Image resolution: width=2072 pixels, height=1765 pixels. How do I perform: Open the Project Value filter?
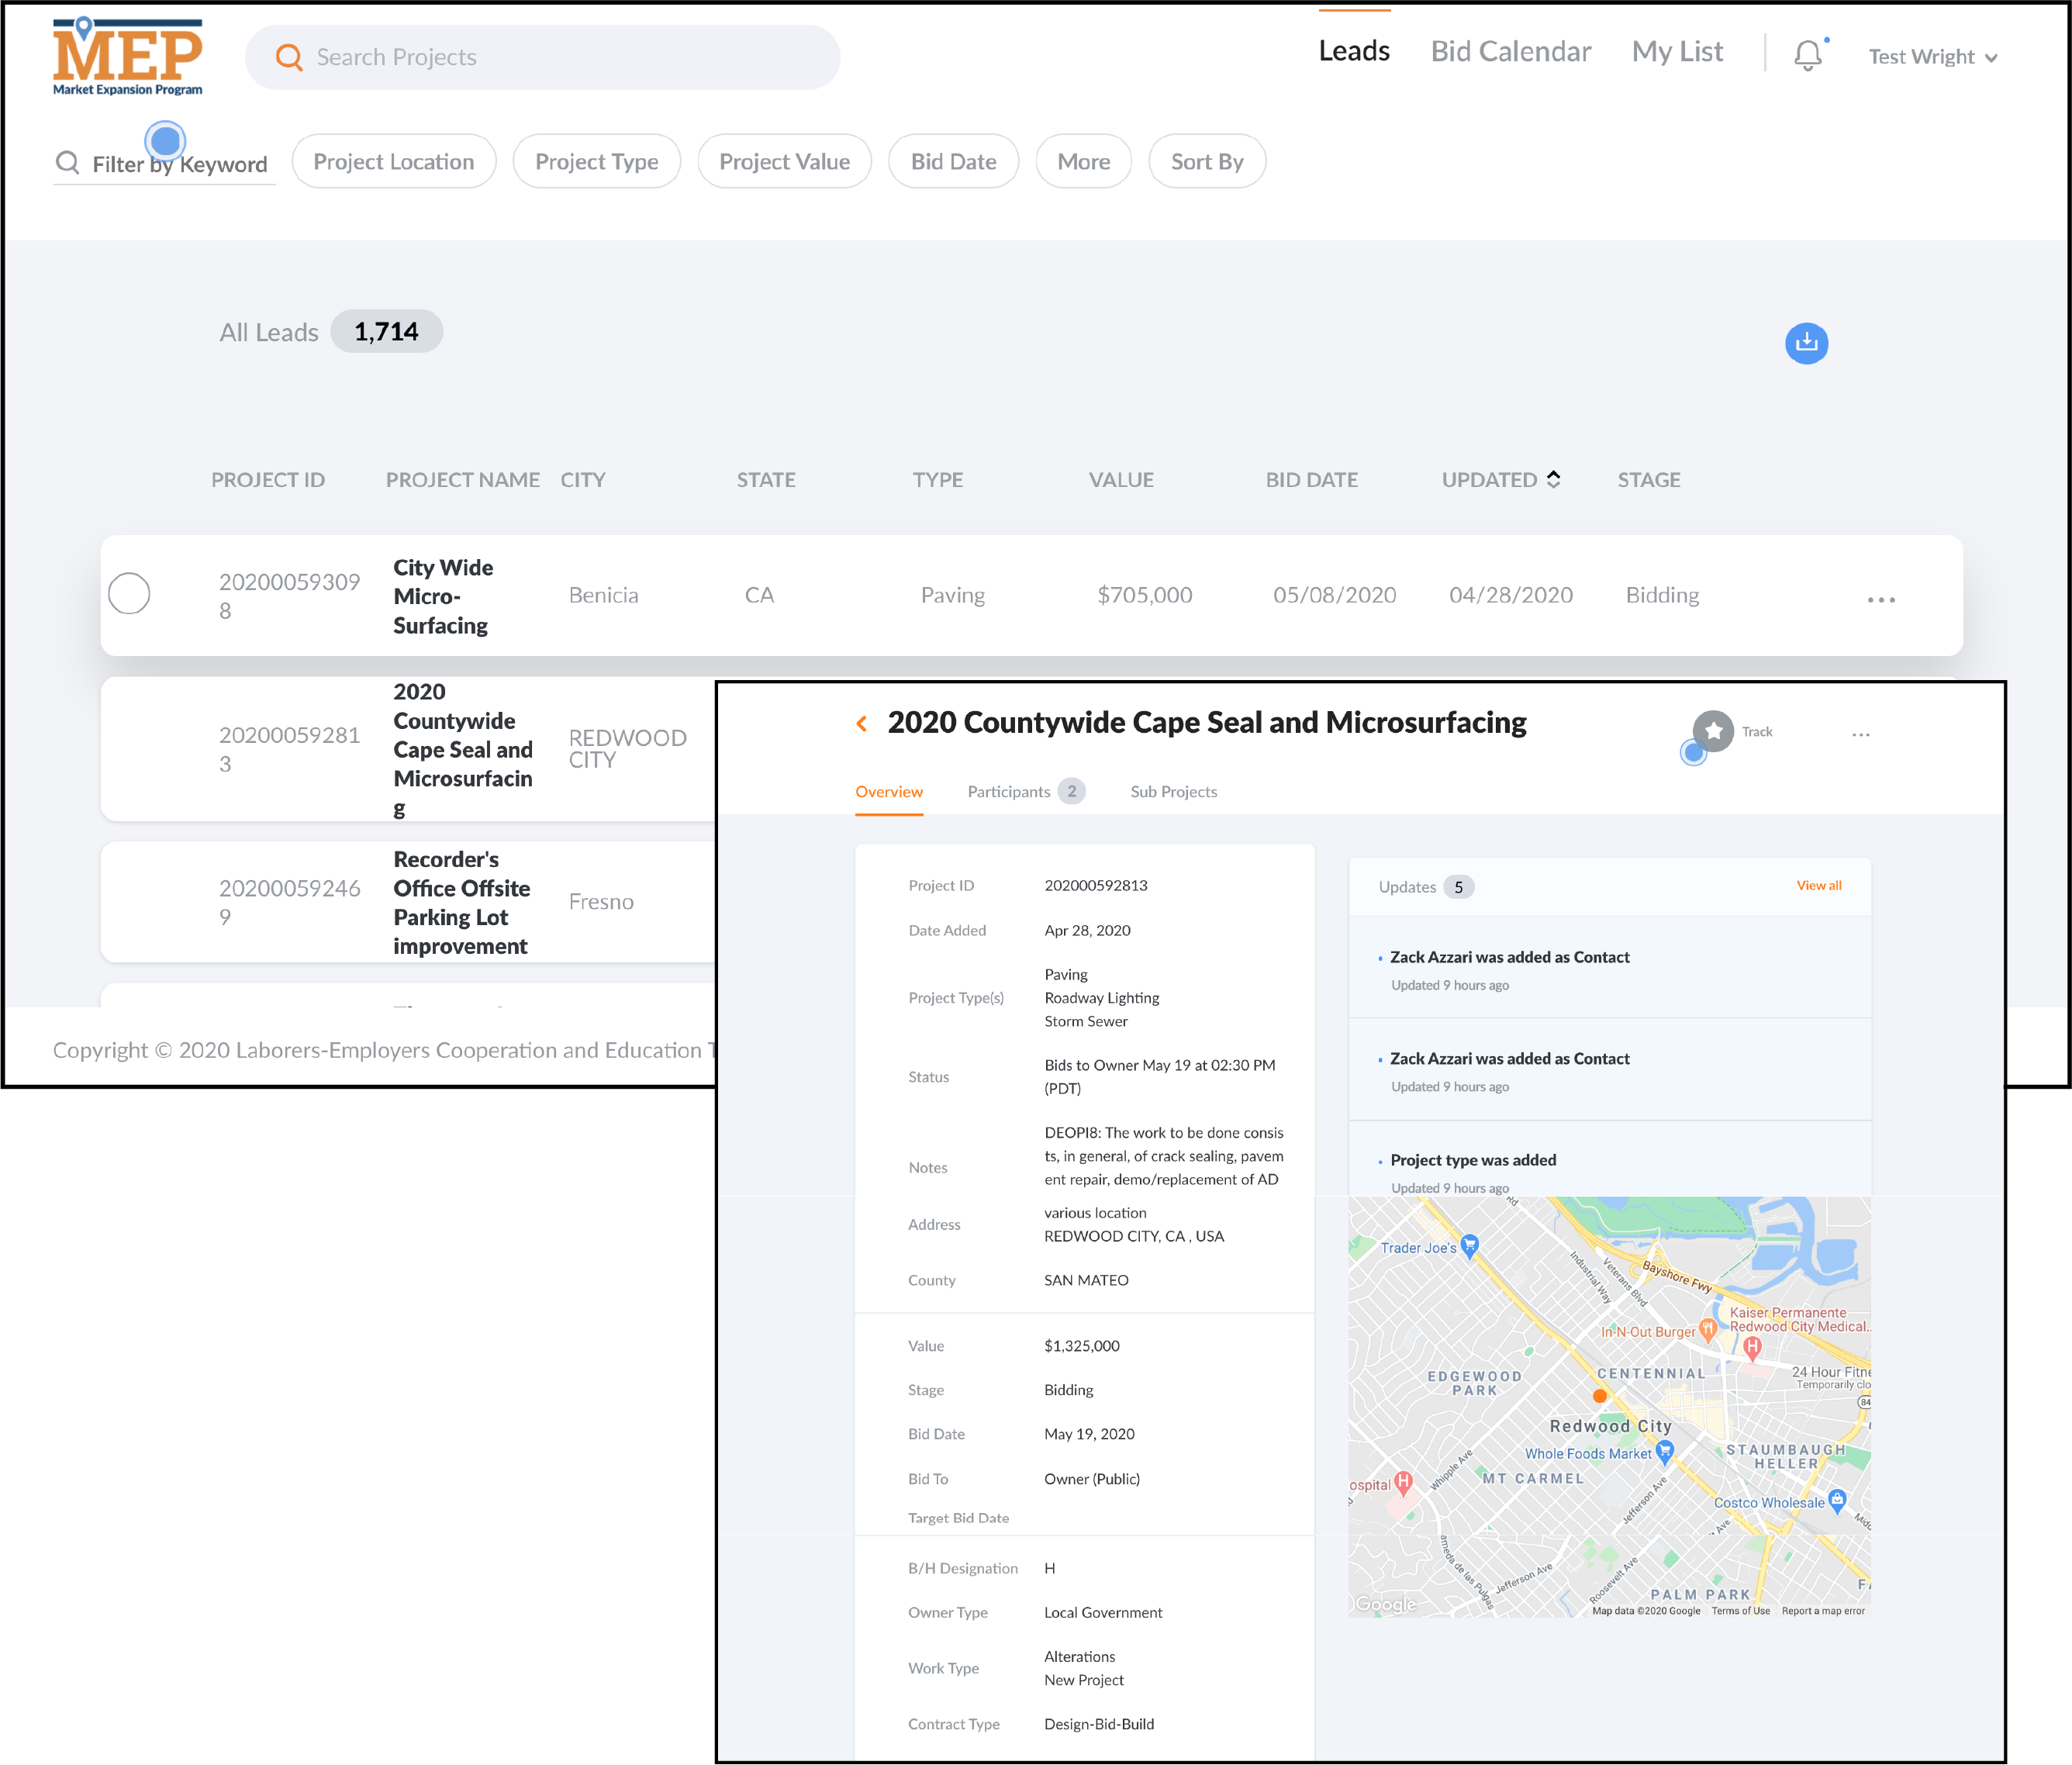785,161
